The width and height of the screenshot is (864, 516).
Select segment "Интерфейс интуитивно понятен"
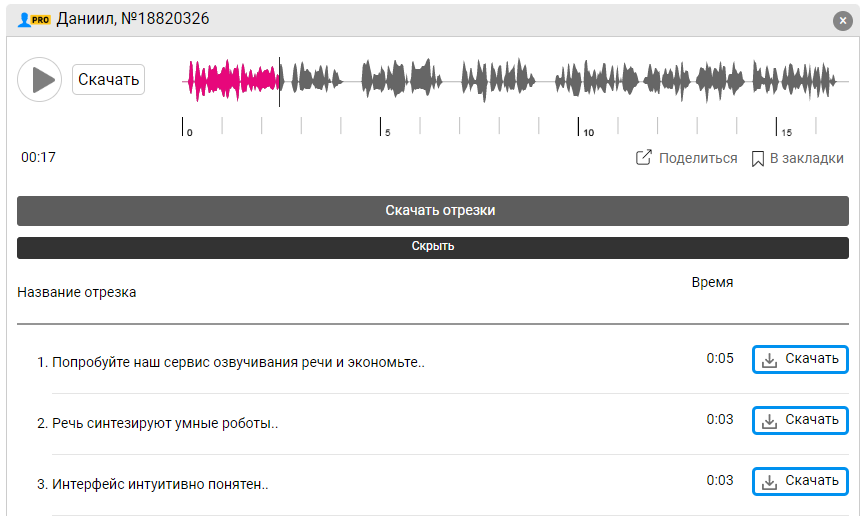(x=160, y=484)
